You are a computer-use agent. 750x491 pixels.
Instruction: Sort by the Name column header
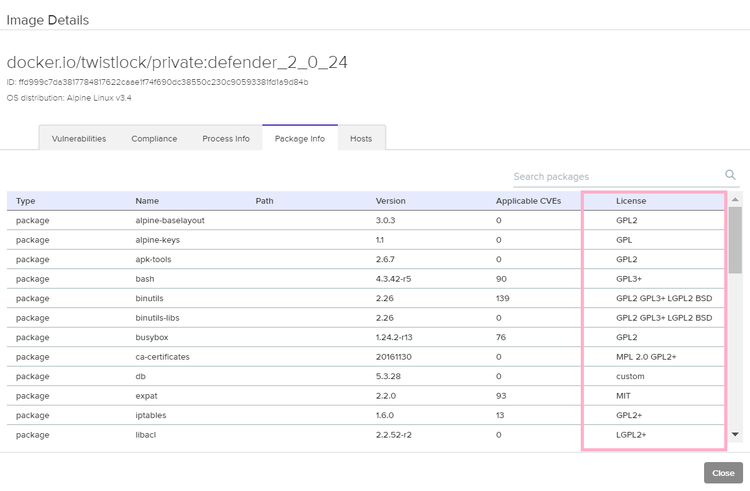coord(147,201)
